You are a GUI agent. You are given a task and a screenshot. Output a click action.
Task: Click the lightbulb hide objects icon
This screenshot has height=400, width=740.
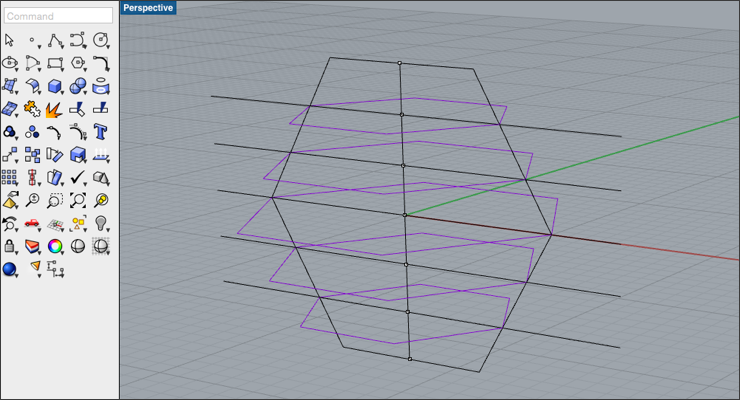click(x=101, y=224)
